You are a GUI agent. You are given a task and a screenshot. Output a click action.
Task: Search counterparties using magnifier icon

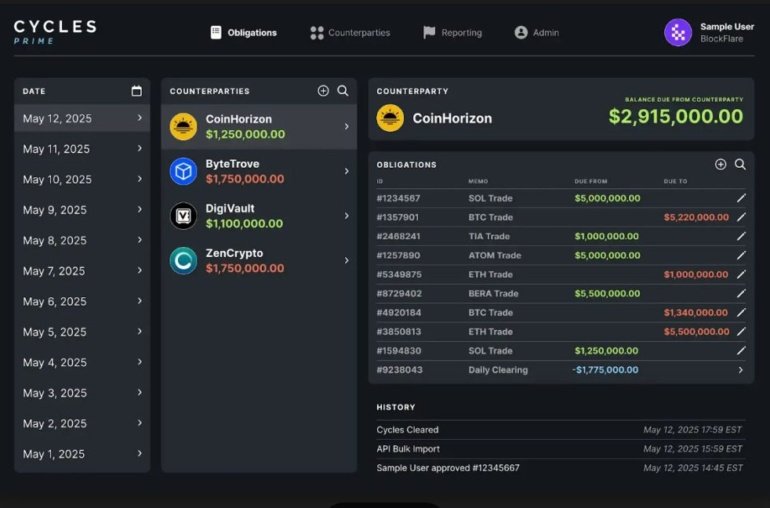point(343,90)
